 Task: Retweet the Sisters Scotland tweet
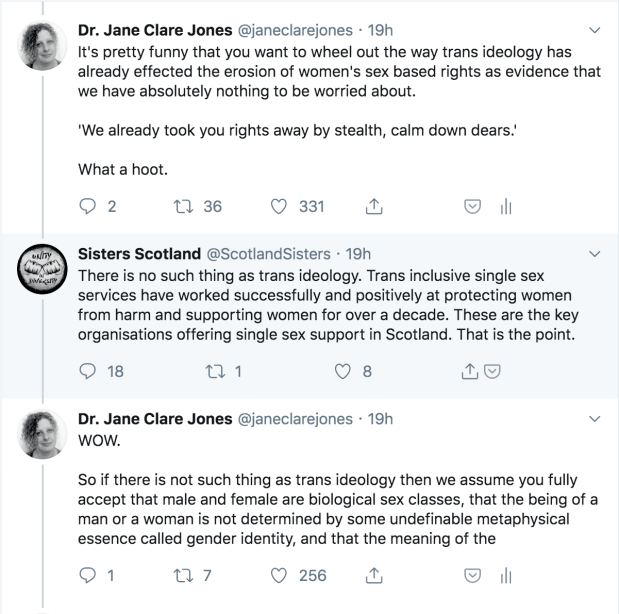click(x=187, y=371)
